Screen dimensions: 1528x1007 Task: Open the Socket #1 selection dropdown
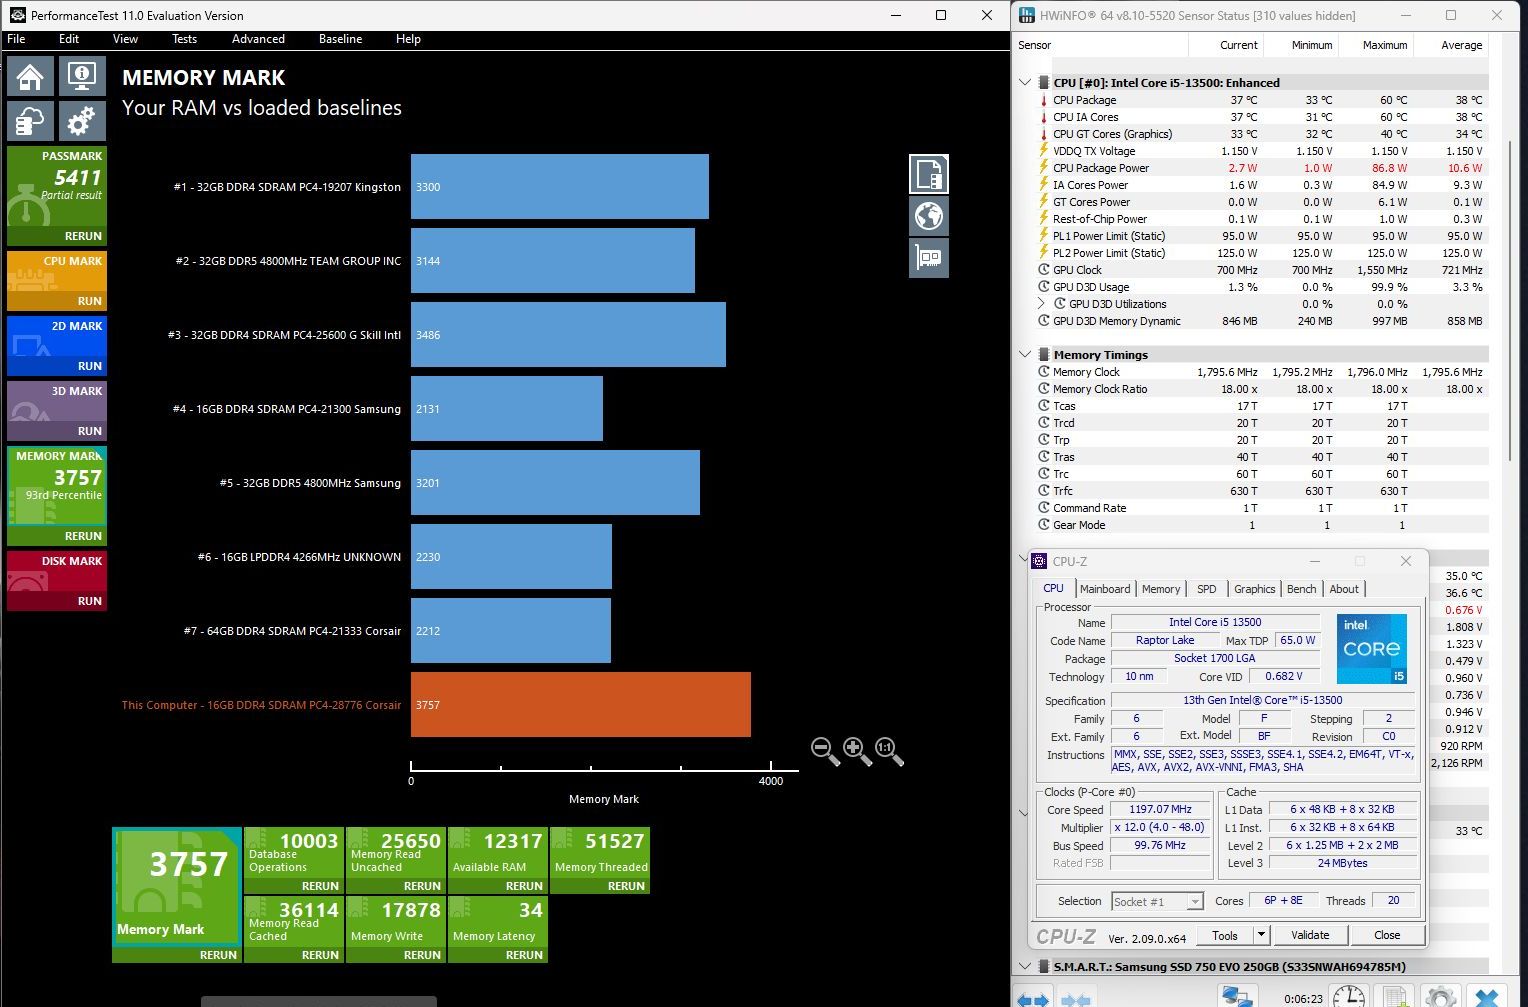pos(1194,902)
